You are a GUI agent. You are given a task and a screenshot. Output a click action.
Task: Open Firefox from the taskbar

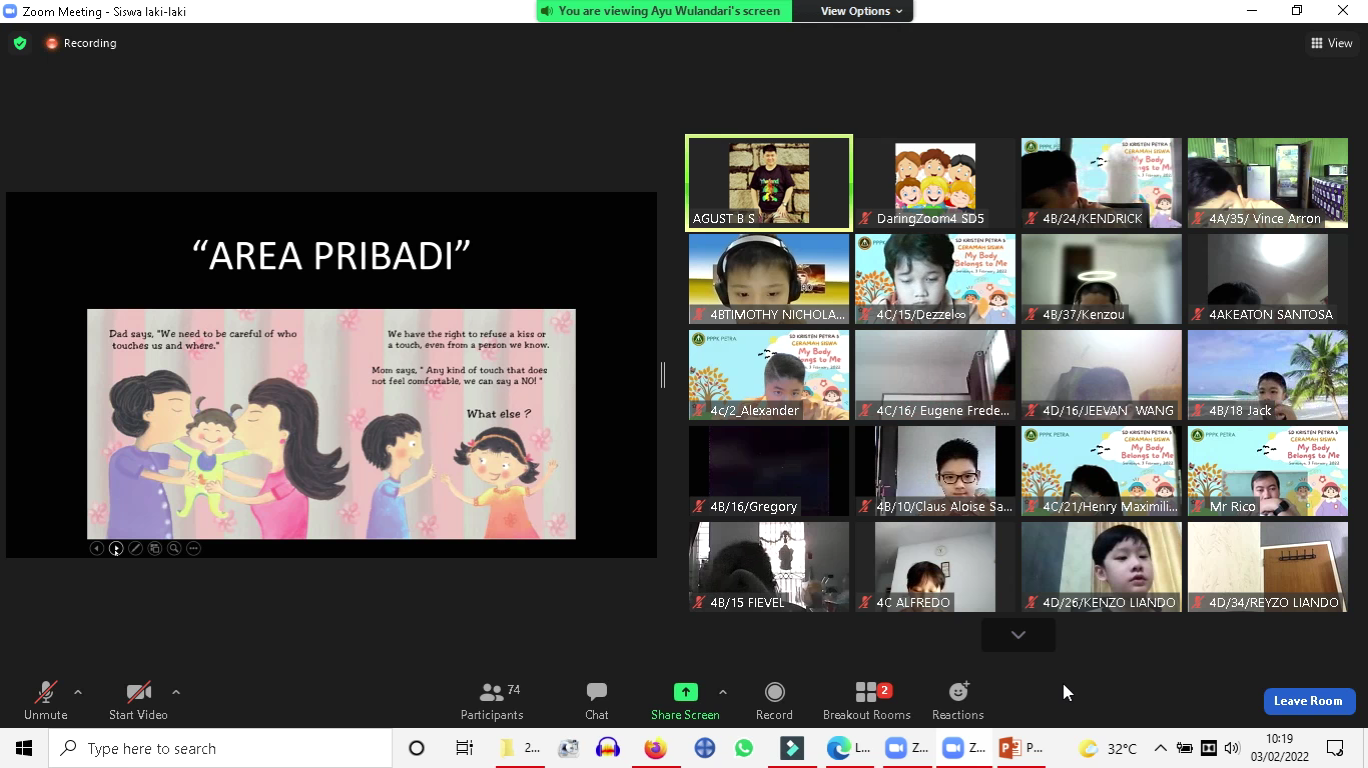pos(655,748)
